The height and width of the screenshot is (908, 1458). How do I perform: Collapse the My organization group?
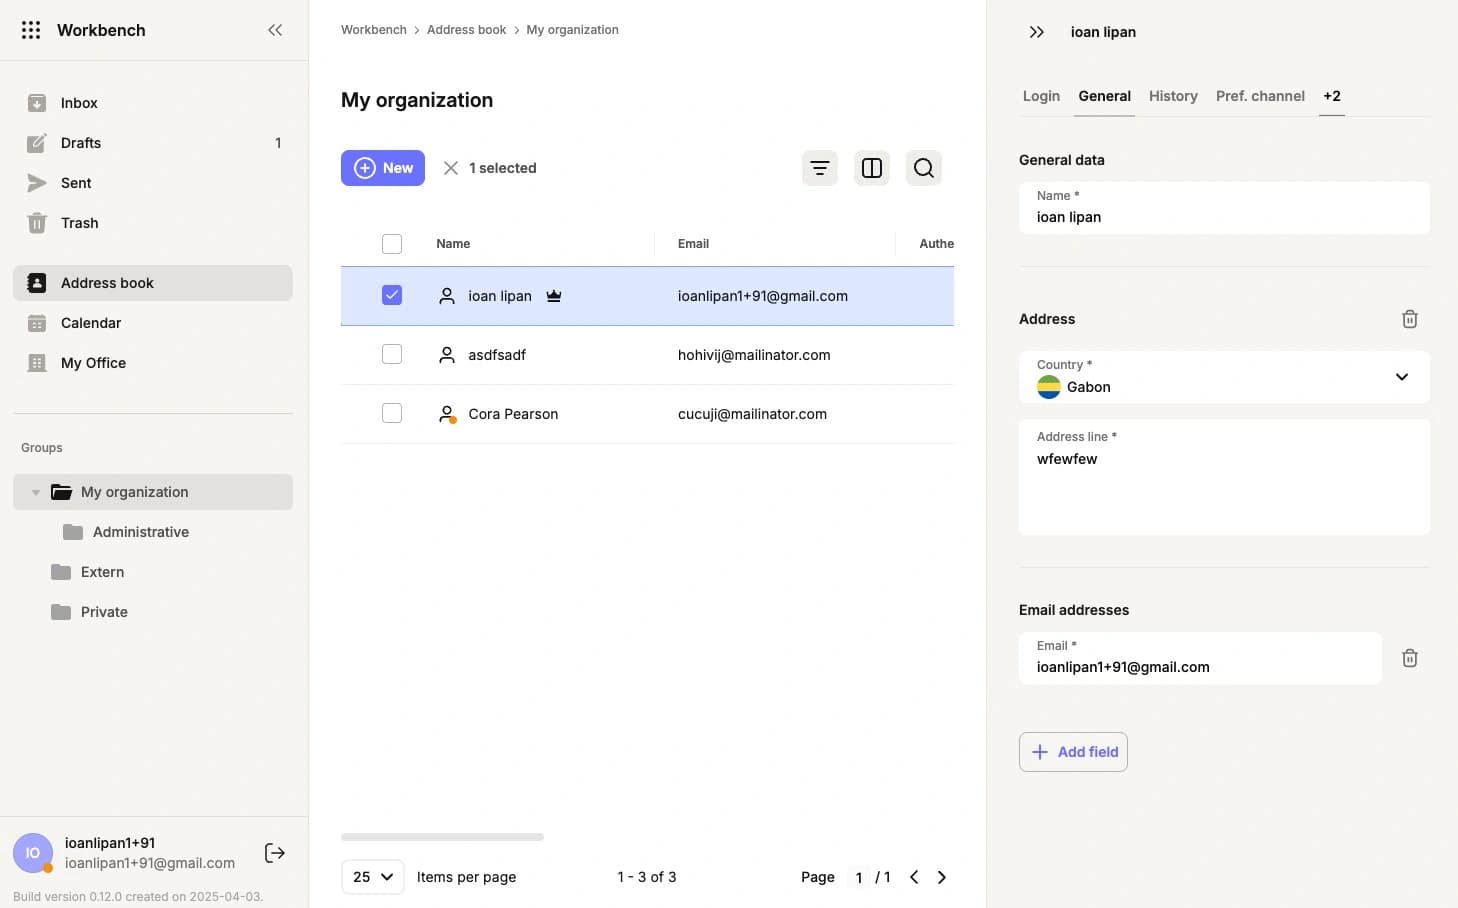tap(36, 491)
